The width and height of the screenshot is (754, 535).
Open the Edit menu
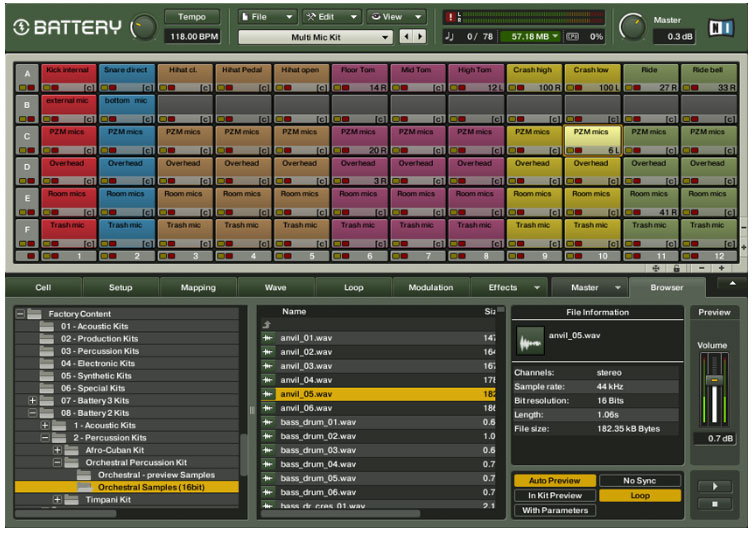332,17
